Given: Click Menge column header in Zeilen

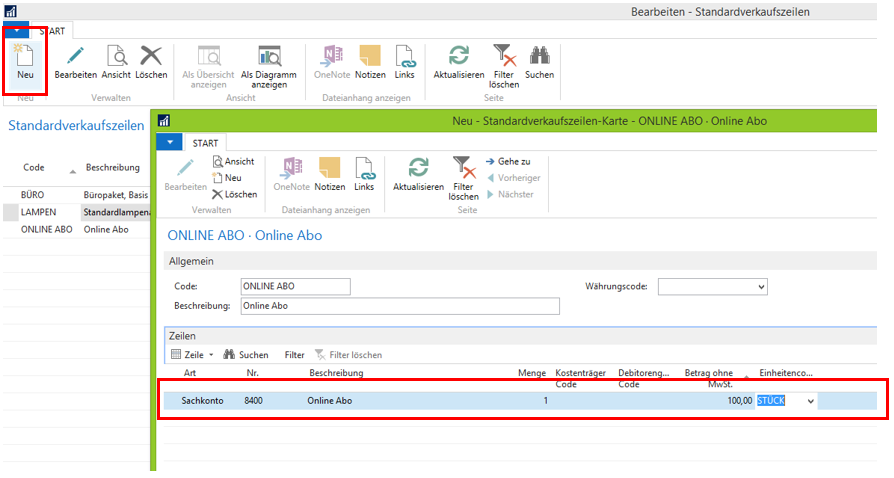Looking at the screenshot, I should [x=532, y=373].
